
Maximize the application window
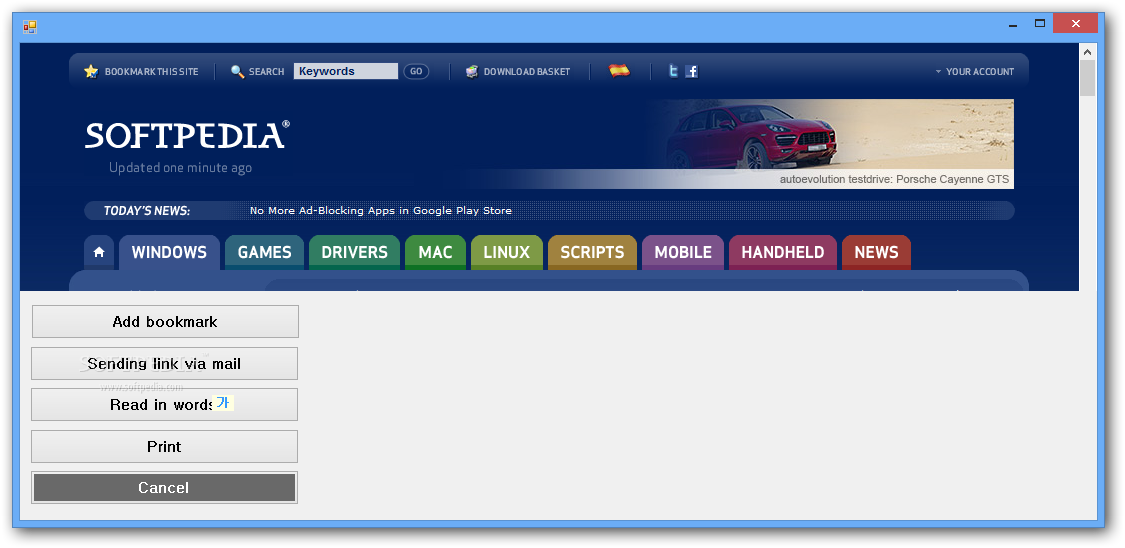(1040, 24)
